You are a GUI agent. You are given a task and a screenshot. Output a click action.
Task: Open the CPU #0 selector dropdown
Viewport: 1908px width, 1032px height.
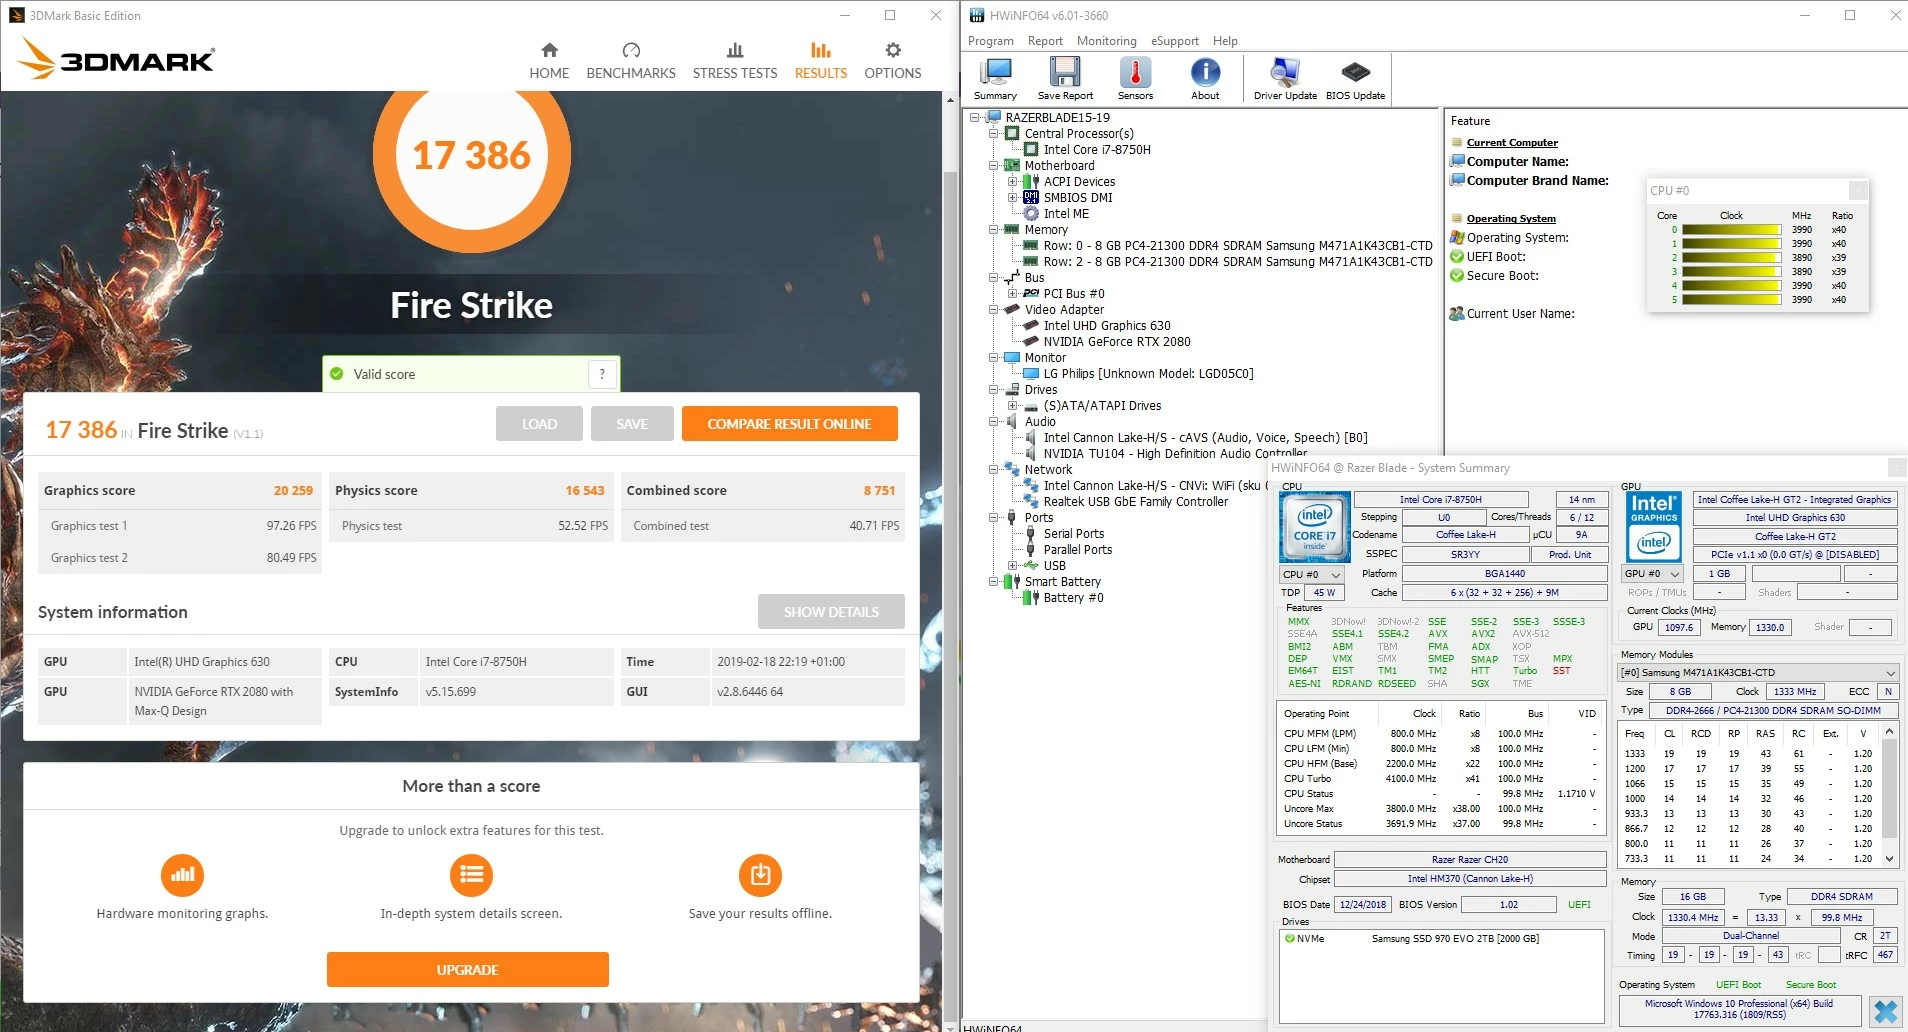tap(1311, 575)
